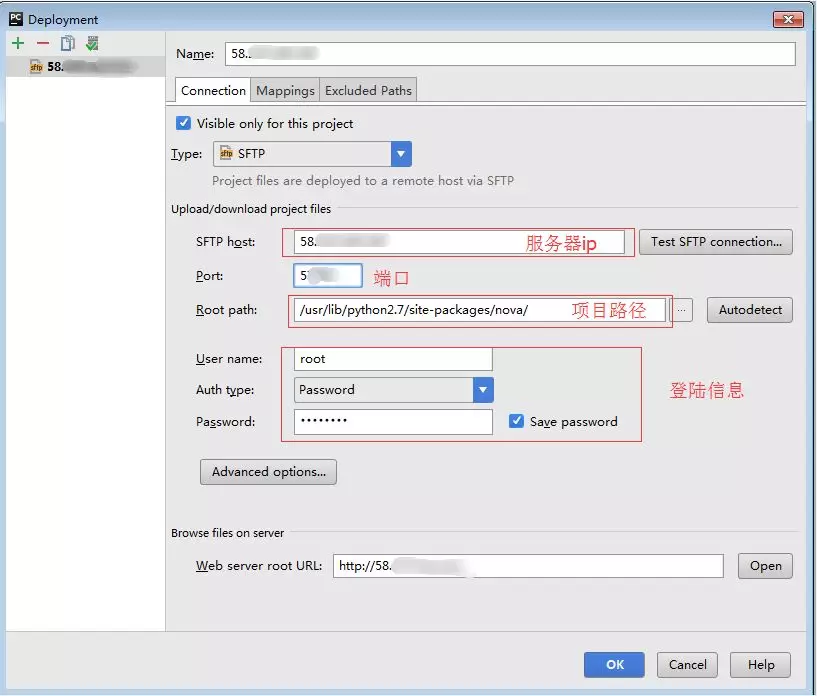Test the SFTP connection

(715, 242)
